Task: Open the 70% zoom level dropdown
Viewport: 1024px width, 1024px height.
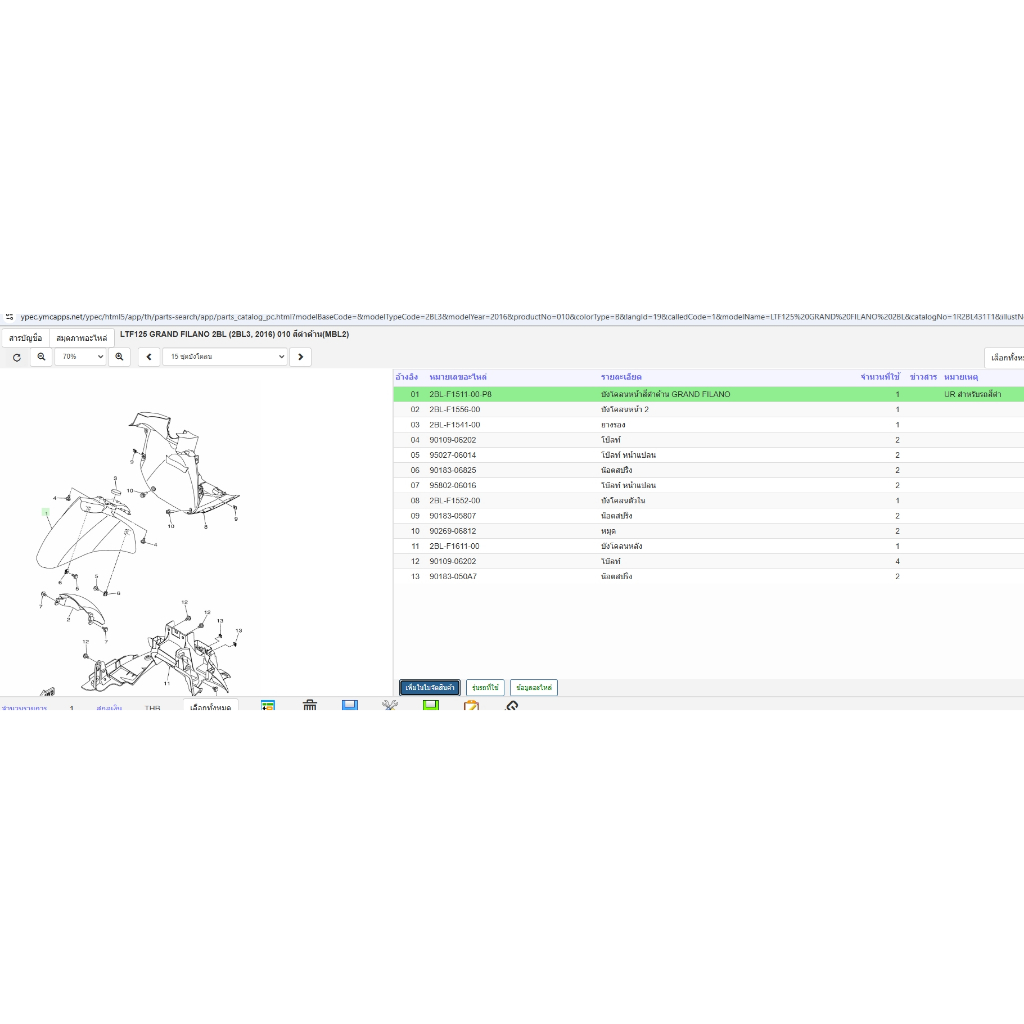Action: coord(80,357)
